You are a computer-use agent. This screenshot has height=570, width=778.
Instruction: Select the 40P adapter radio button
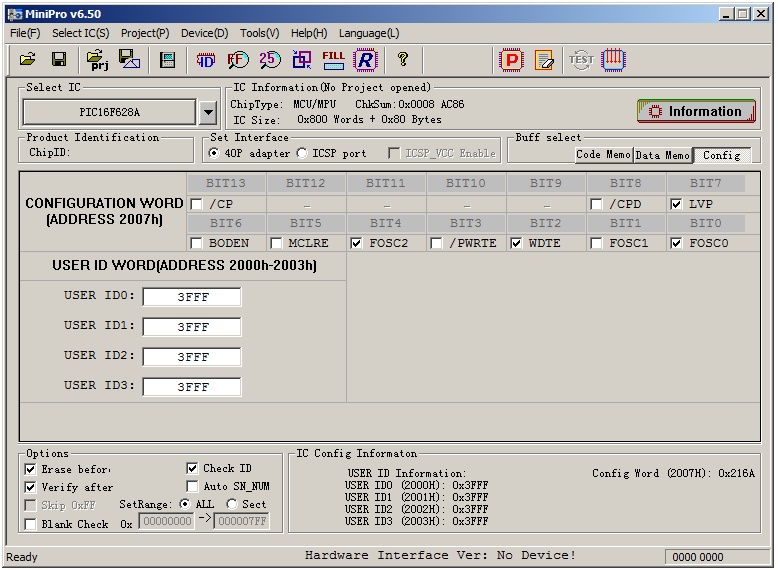pyautogui.click(x=214, y=153)
